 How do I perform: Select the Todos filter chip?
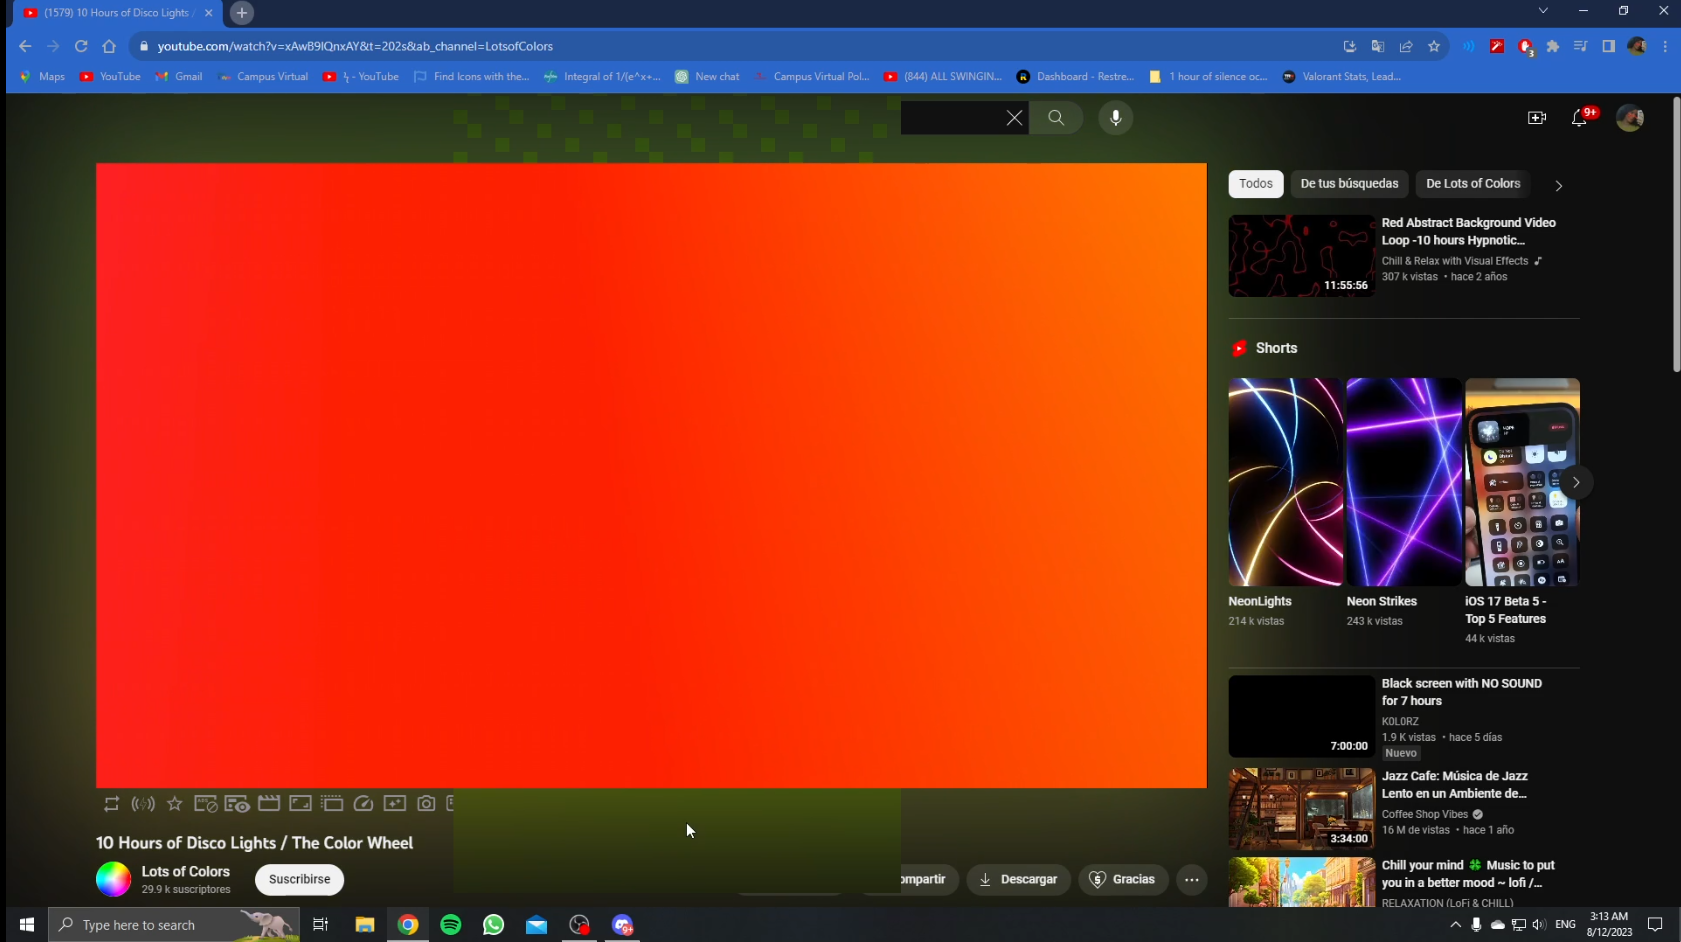point(1256,184)
